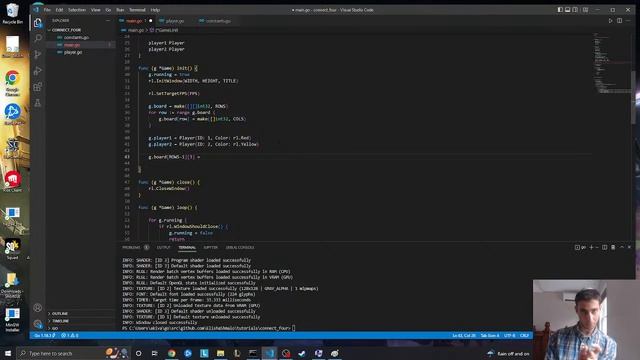Image resolution: width=640 pixels, height=360 pixels.
Task: Switch to the JUPYTER panel tab
Action: (211, 247)
